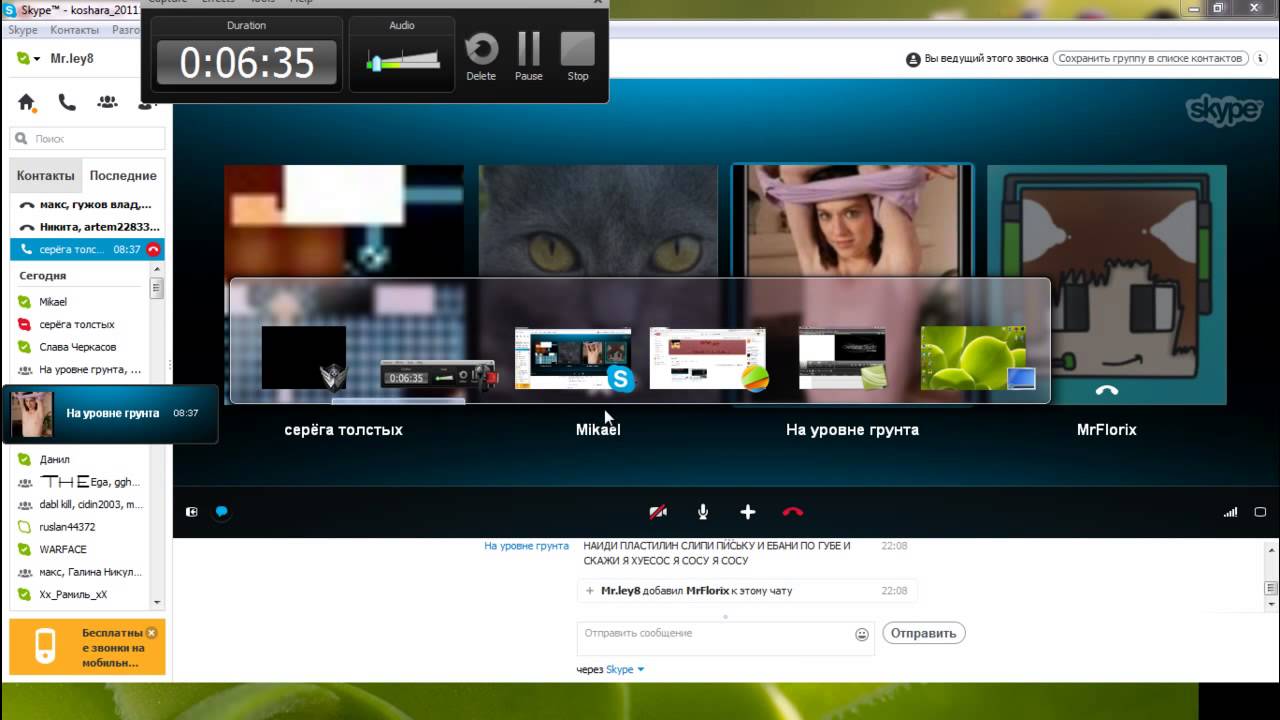Screen dimensions: 1280x720
Task: Open conversation Никита, artem22833
Action: coord(87,227)
